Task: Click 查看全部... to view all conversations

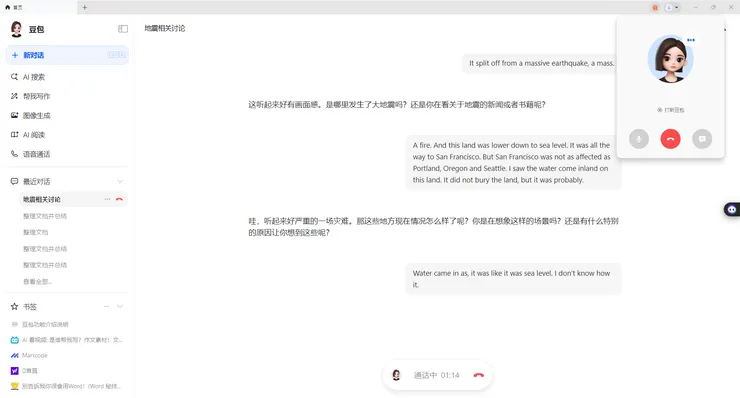Action: [37, 281]
